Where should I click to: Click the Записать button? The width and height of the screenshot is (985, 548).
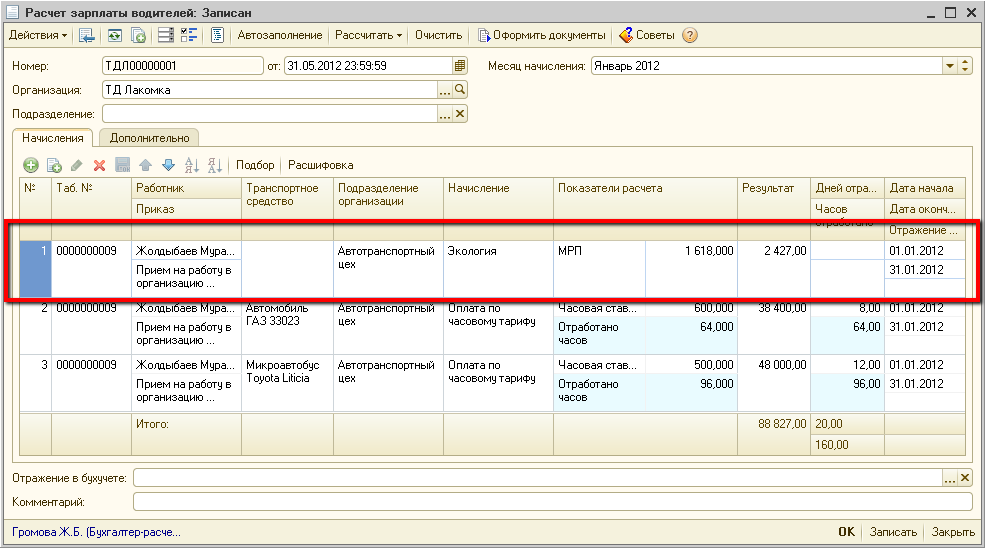pos(892,532)
